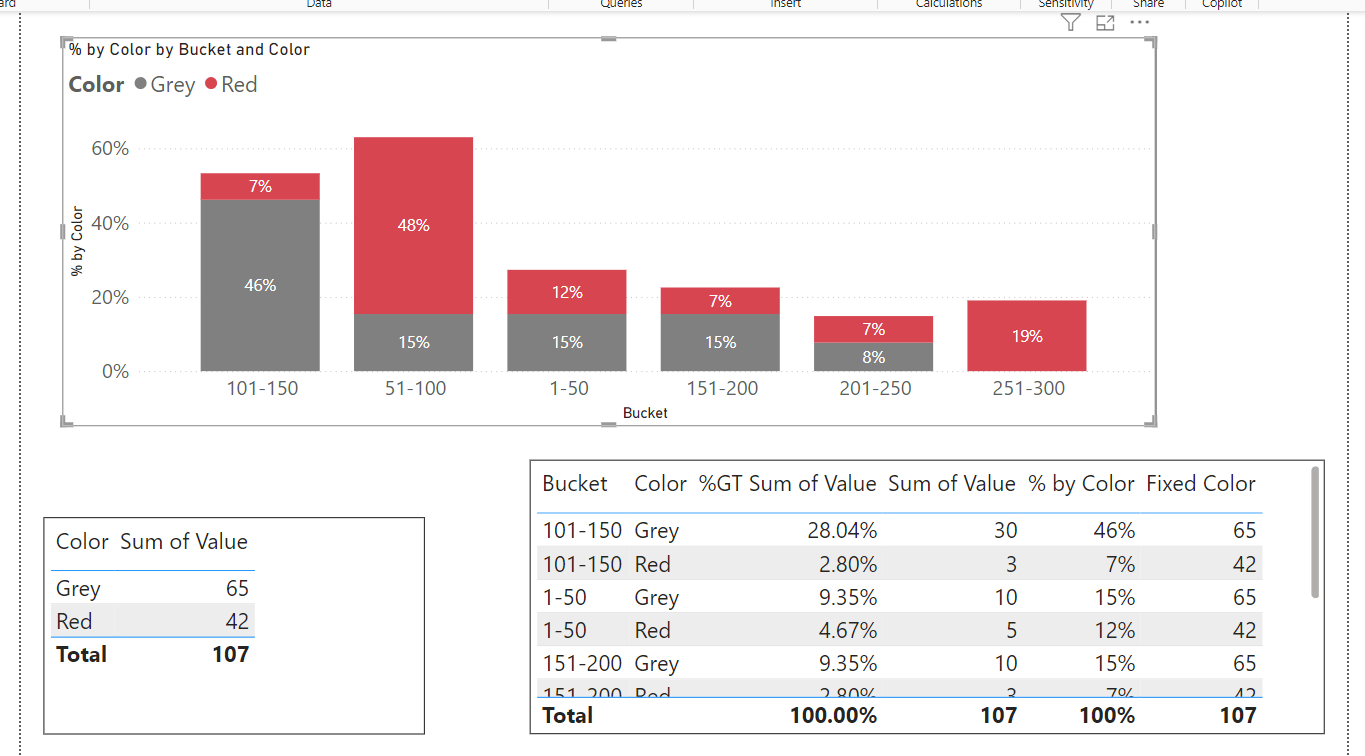This screenshot has width=1365, height=756.
Task: Select the Red row in the small Color table
Action: [153, 621]
